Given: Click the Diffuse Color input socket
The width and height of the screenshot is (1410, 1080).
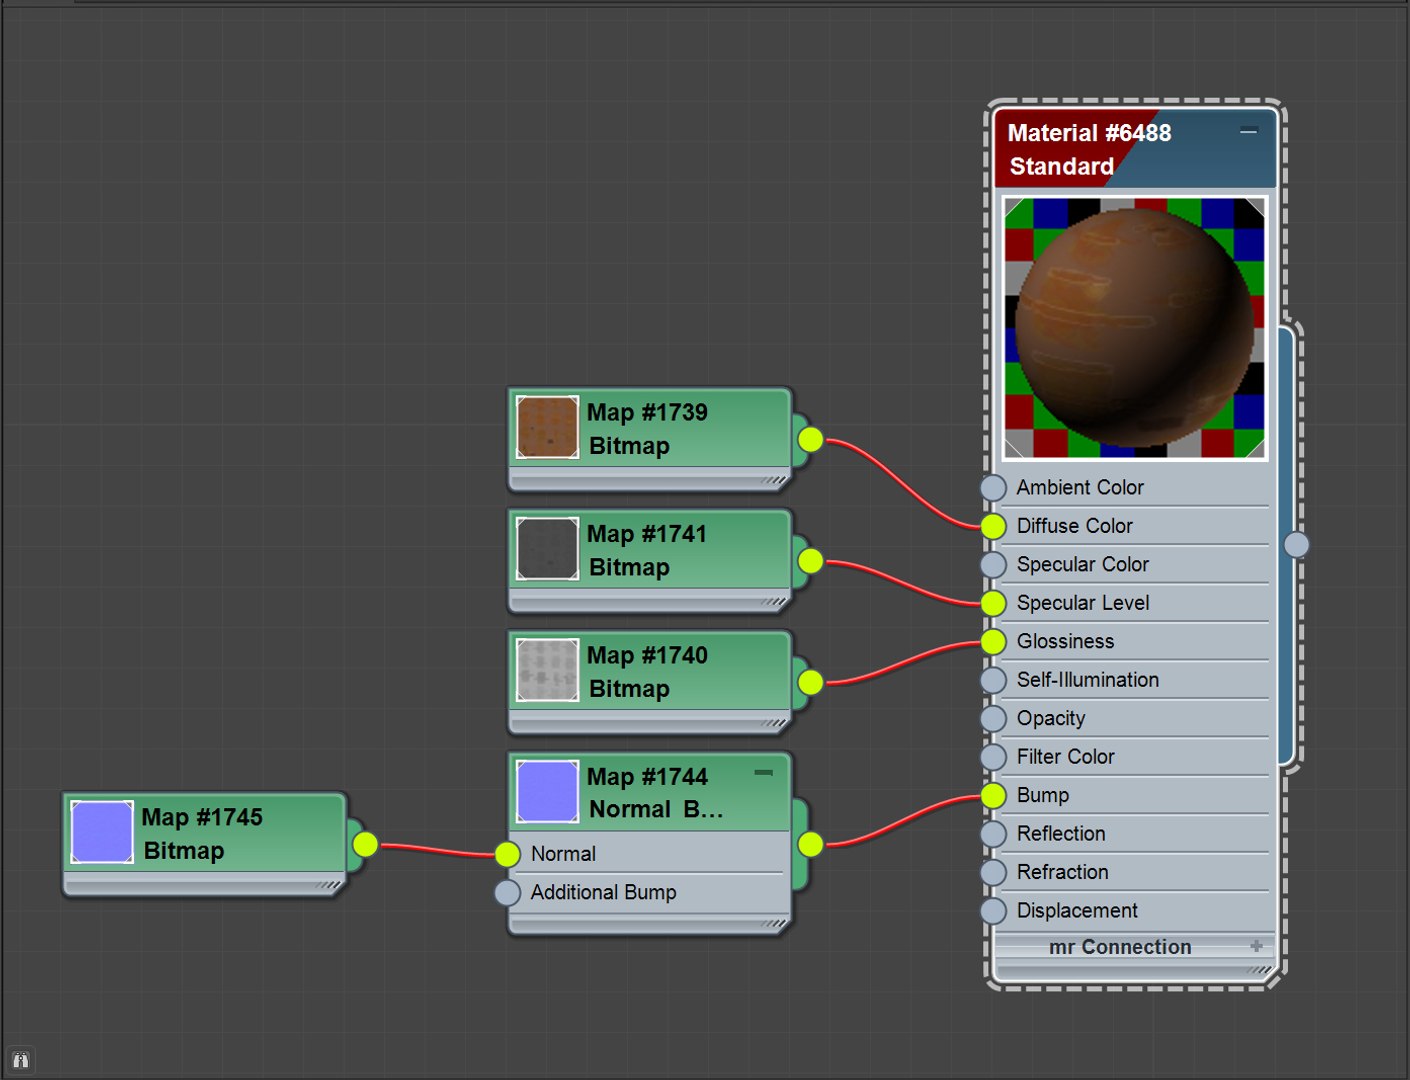Looking at the screenshot, I should tap(993, 526).
